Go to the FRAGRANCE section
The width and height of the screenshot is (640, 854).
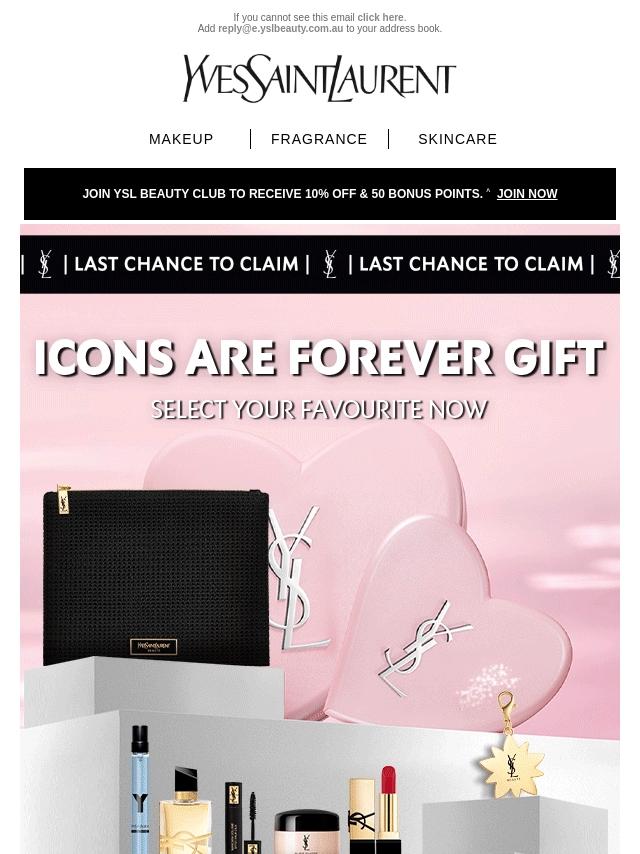point(319,139)
